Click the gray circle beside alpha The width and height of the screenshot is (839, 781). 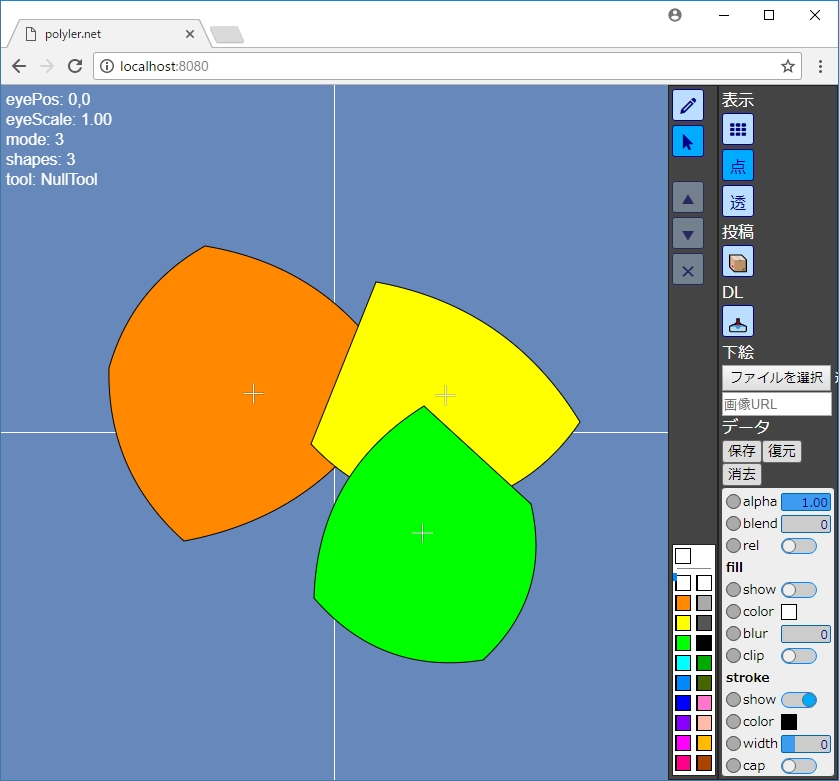[733, 502]
